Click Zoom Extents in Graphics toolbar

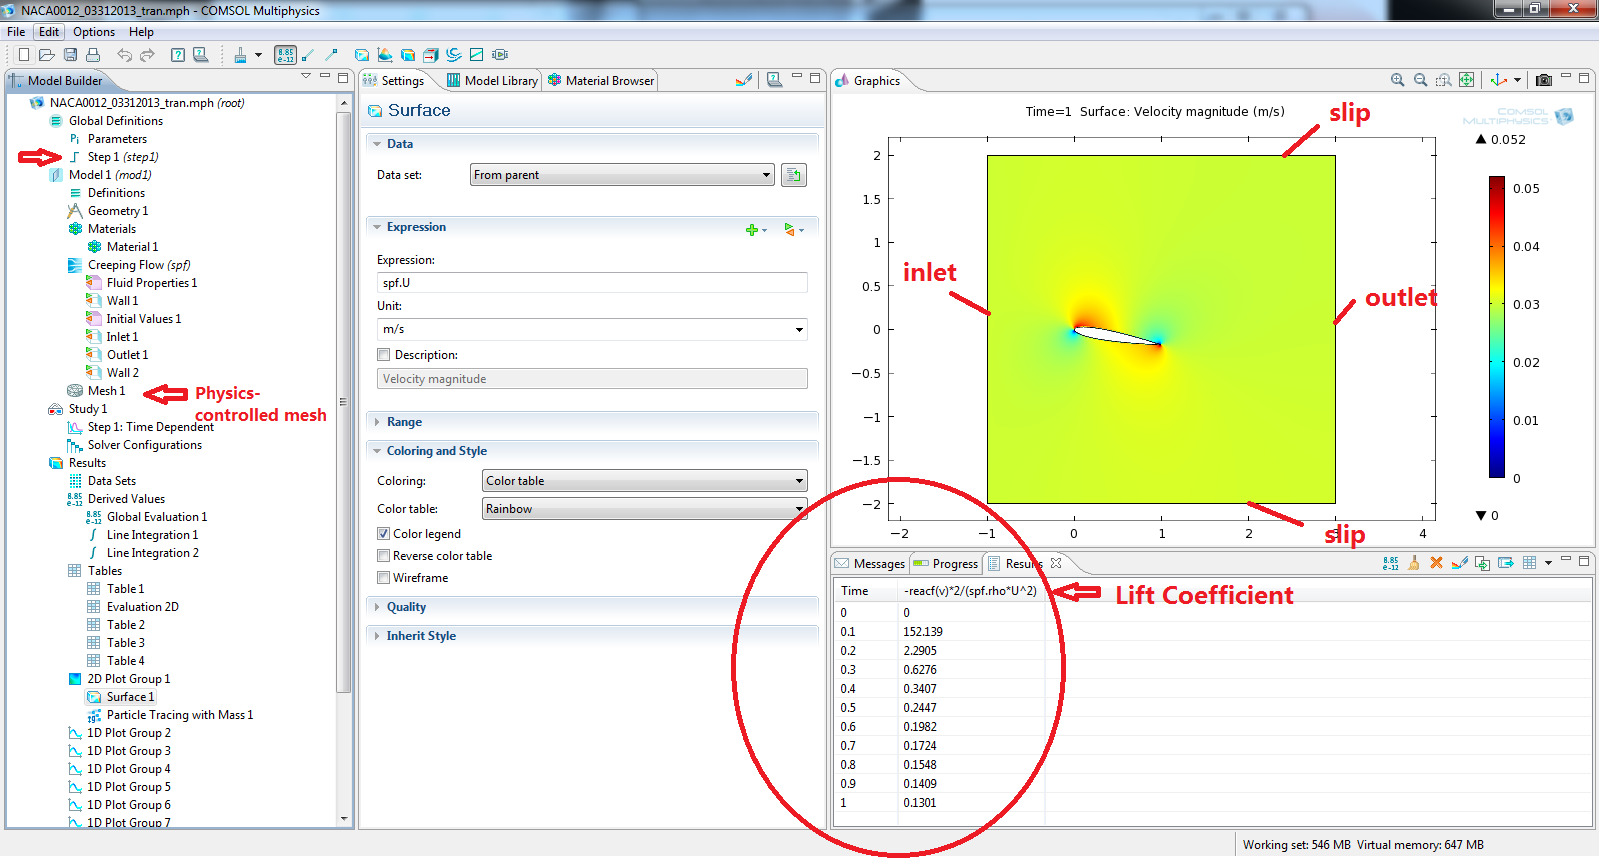coord(1466,80)
